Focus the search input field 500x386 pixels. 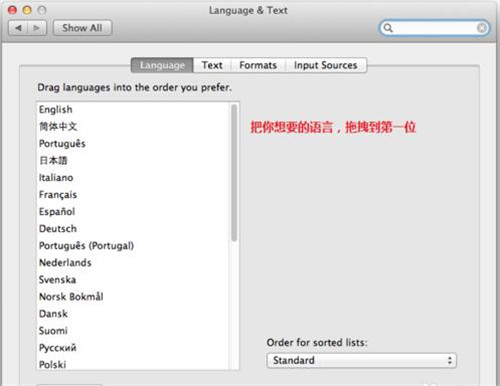click(434, 28)
